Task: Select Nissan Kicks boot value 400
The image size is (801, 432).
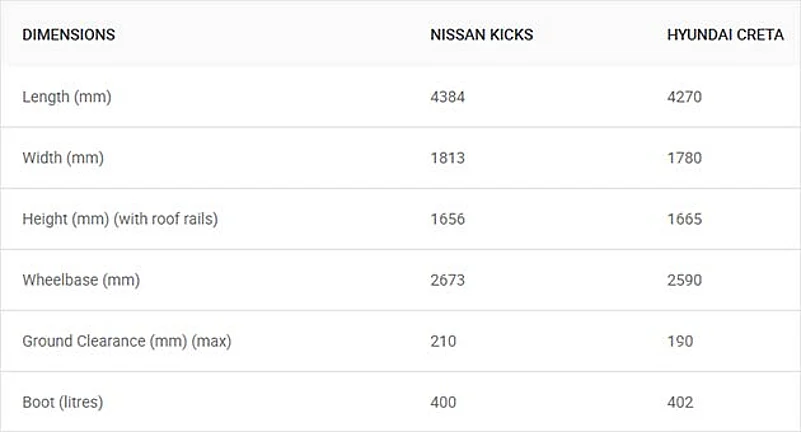Action: pos(443,402)
